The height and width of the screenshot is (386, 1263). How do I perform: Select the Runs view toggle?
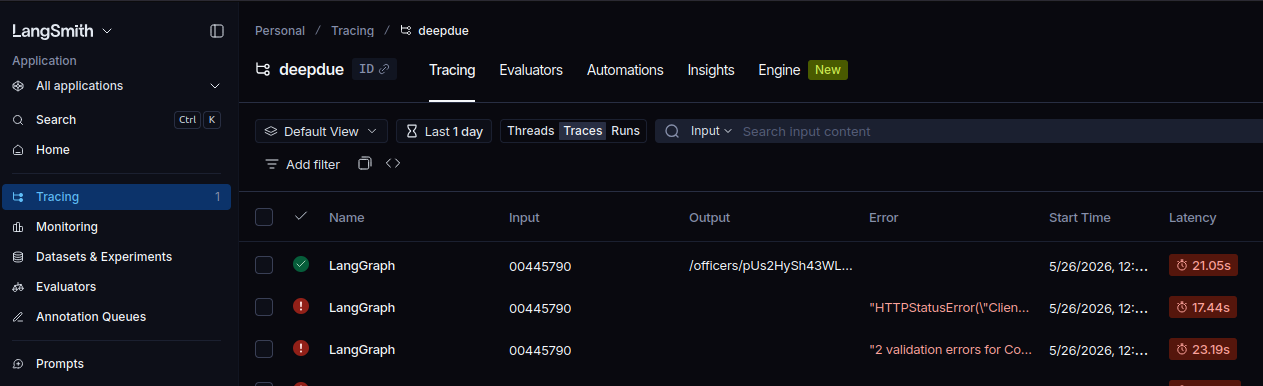click(x=625, y=131)
